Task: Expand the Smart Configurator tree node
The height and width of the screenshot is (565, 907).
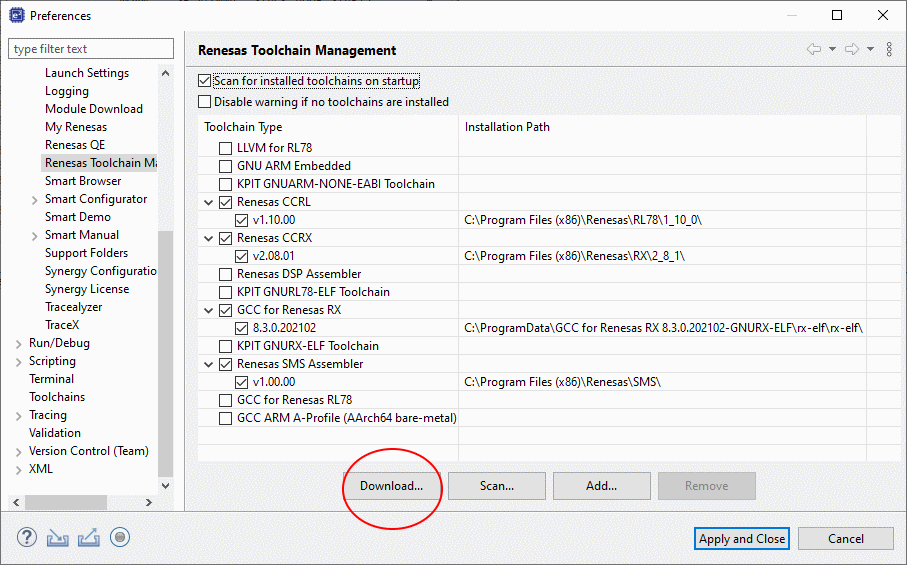Action: pos(36,199)
